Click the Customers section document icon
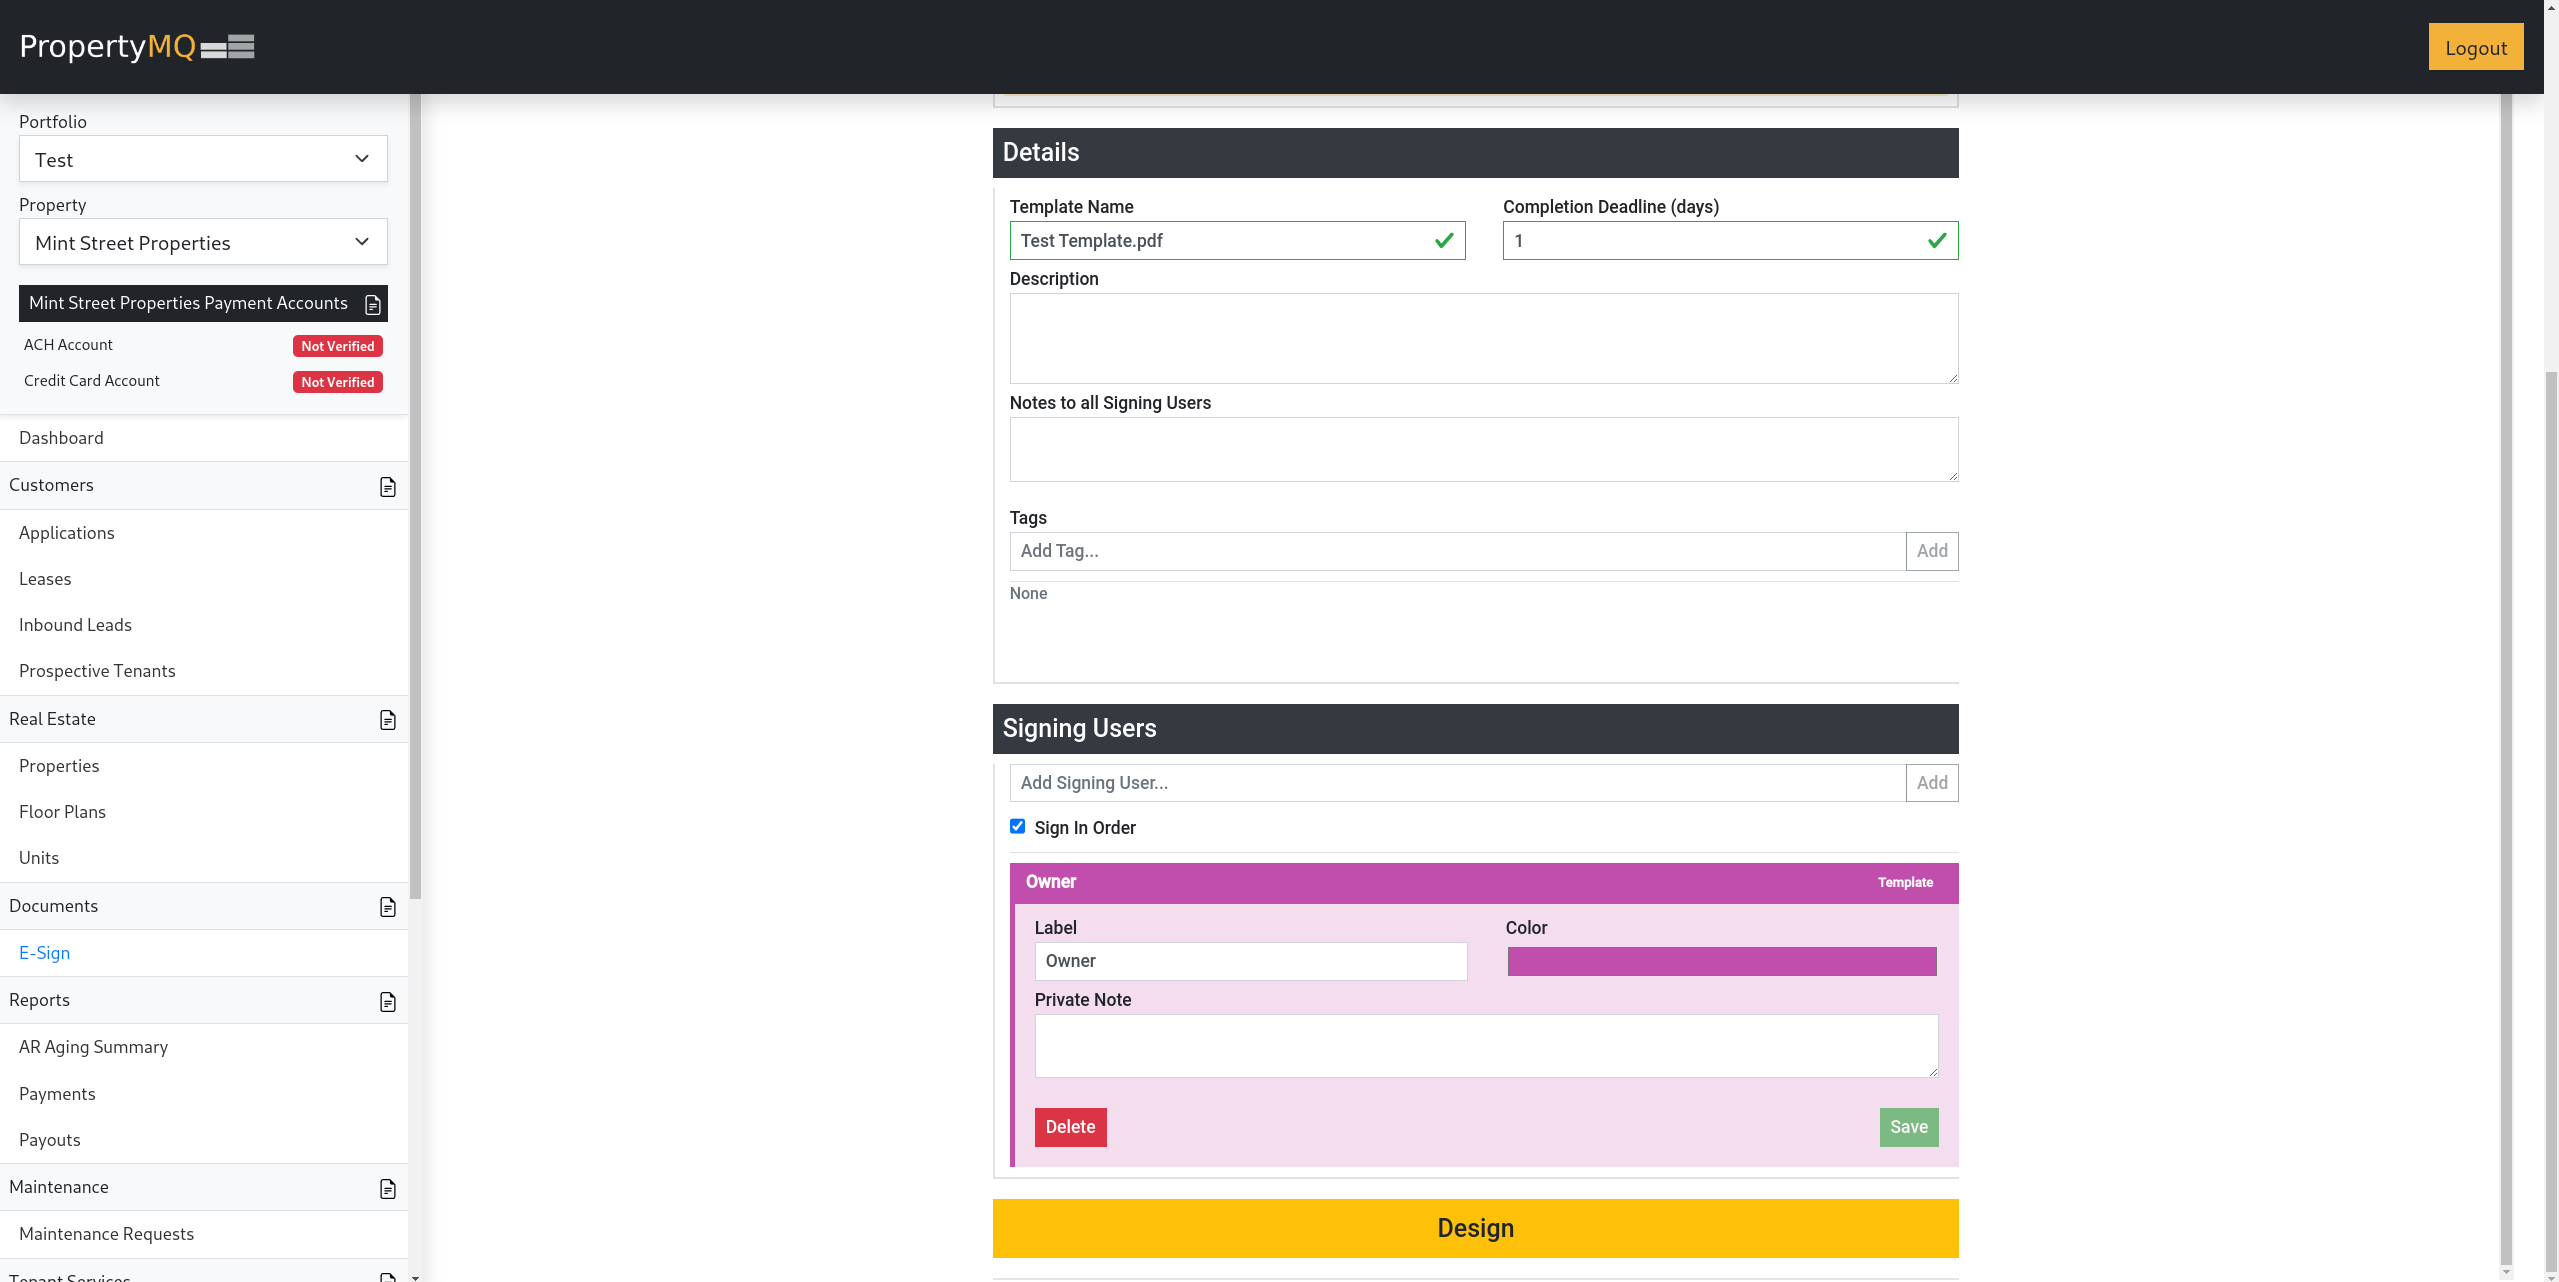Viewport: 2559px width, 1282px height. pos(388,487)
